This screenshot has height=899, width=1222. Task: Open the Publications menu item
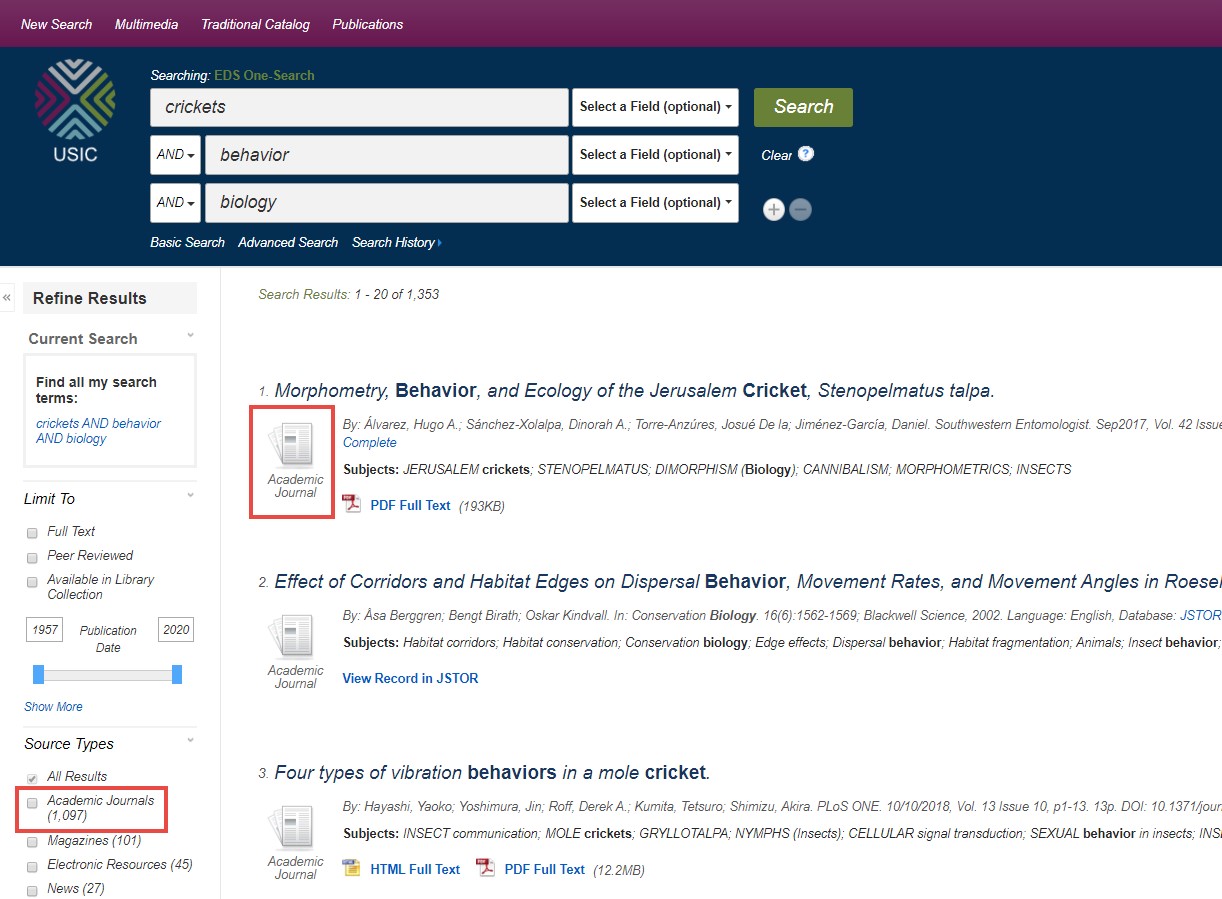click(368, 24)
